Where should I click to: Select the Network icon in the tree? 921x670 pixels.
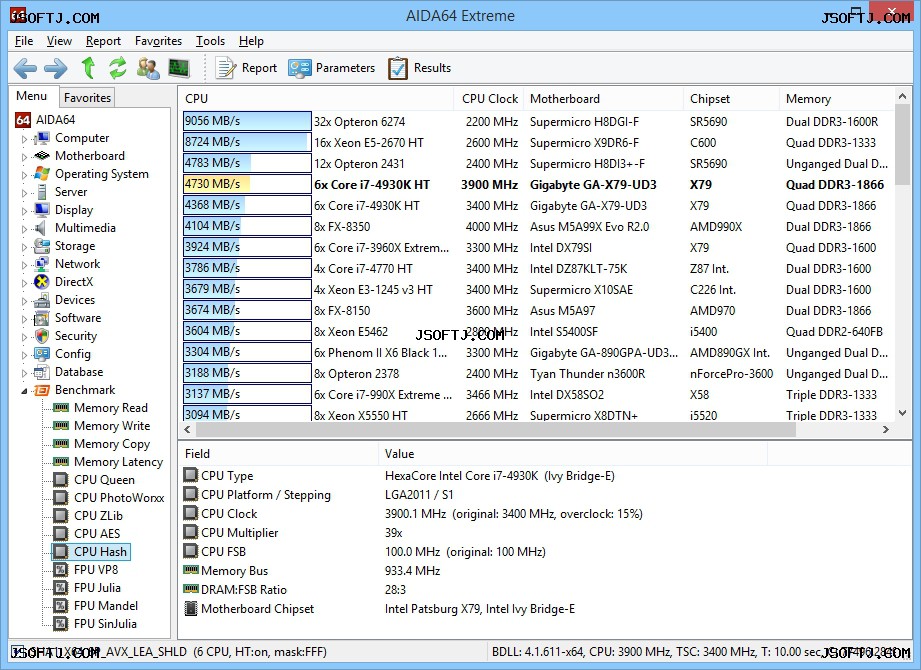pos(42,264)
